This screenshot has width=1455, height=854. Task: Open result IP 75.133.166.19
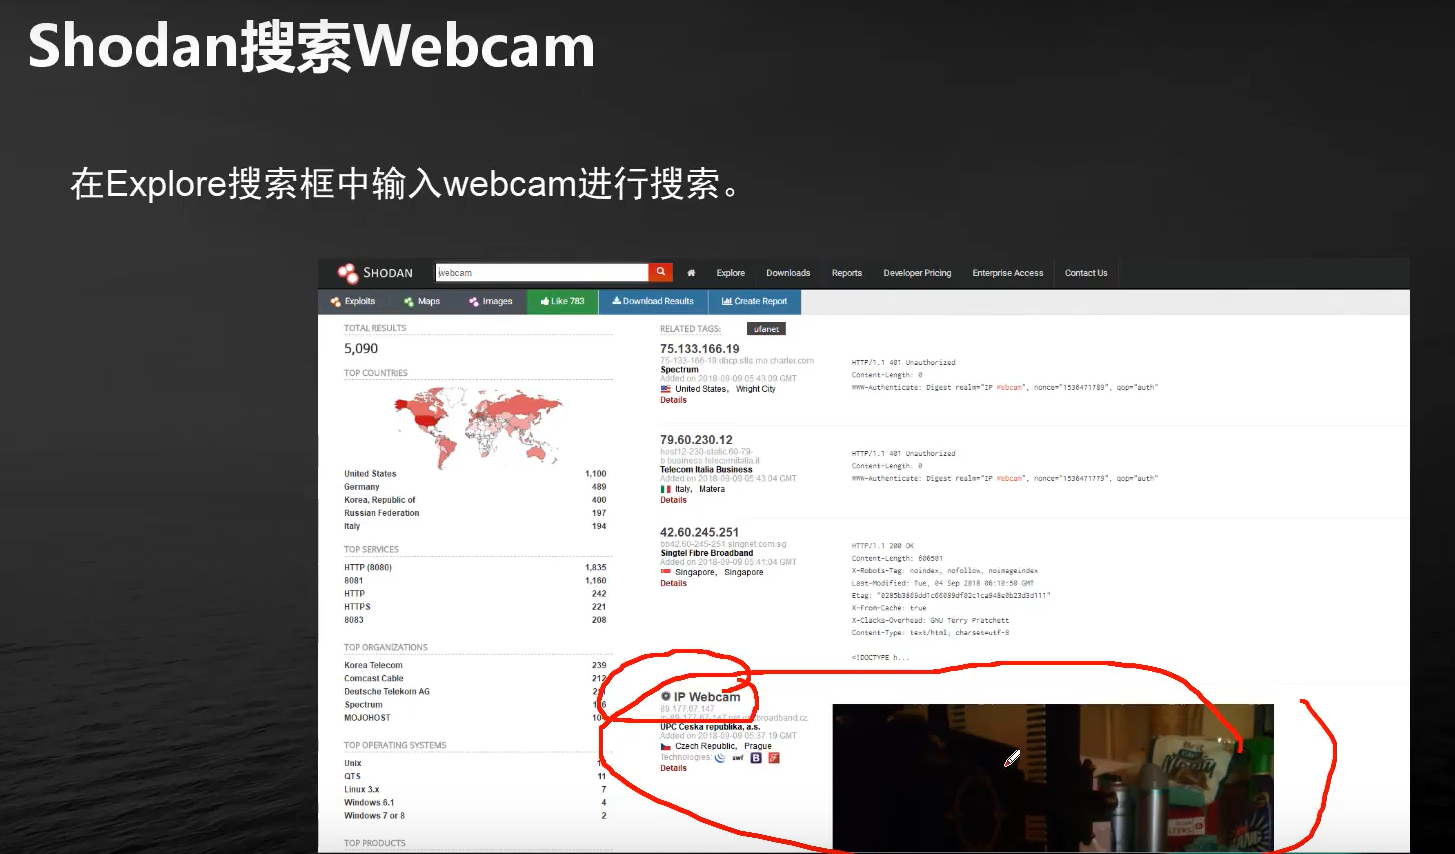point(700,349)
